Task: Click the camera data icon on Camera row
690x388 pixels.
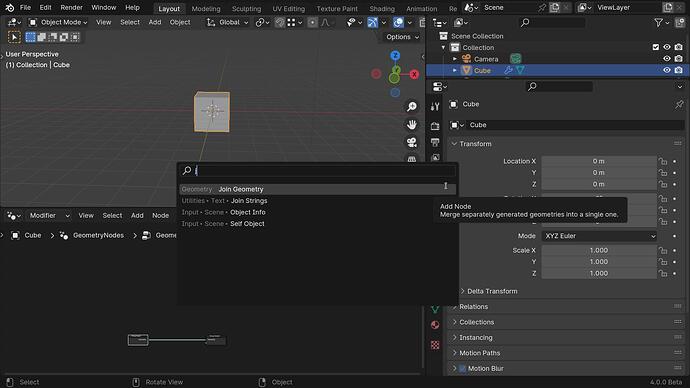Action: (x=516, y=59)
